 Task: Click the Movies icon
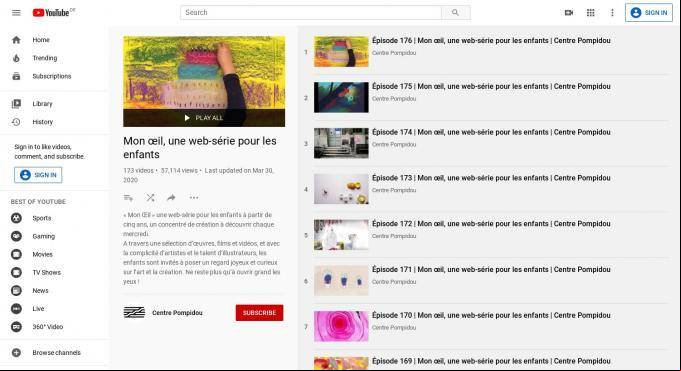click(x=16, y=255)
